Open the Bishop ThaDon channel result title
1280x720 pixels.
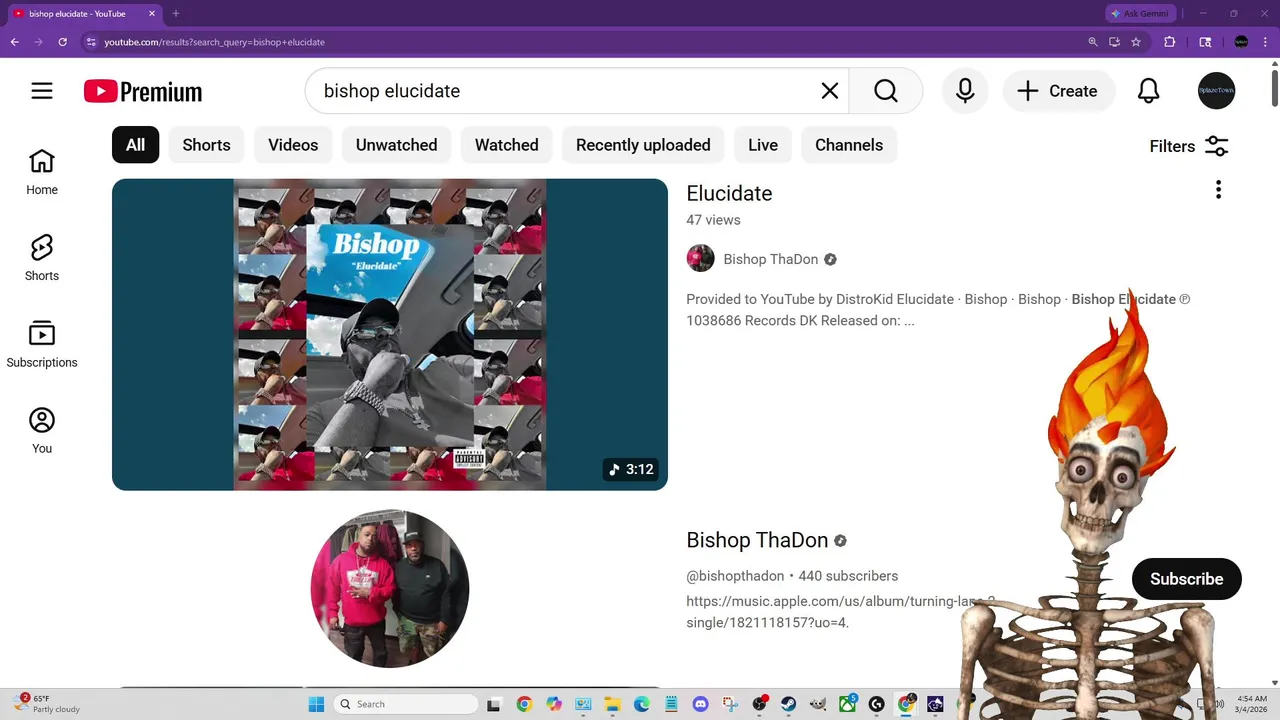757,540
